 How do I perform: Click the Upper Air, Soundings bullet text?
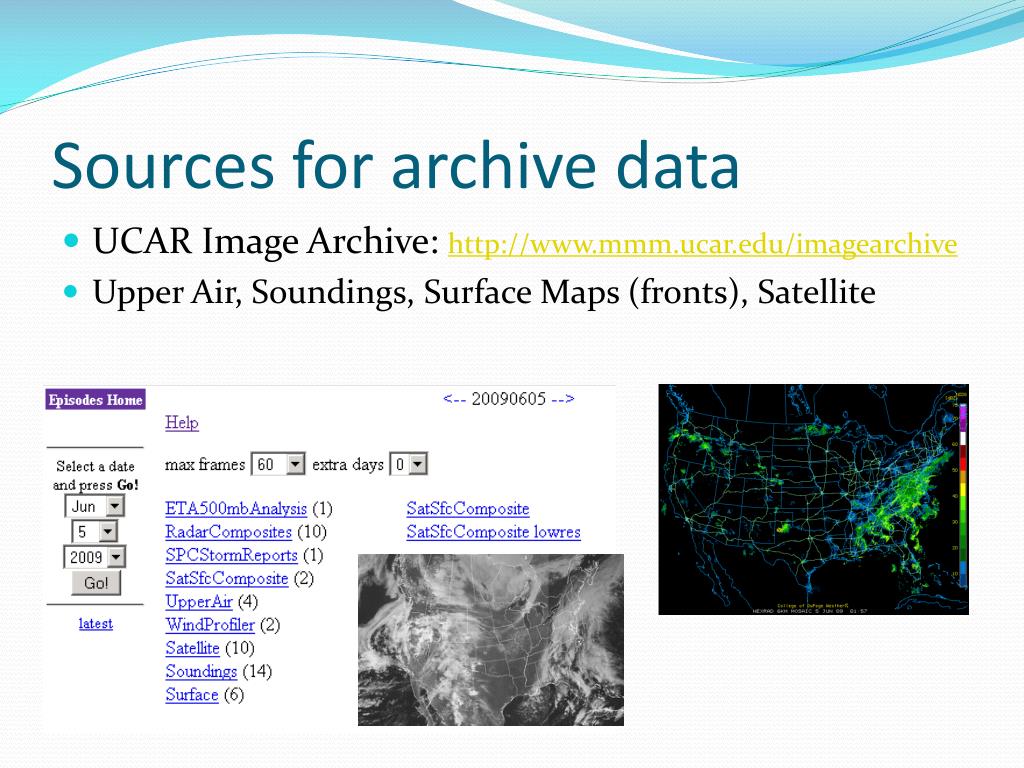(x=484, y=292)
